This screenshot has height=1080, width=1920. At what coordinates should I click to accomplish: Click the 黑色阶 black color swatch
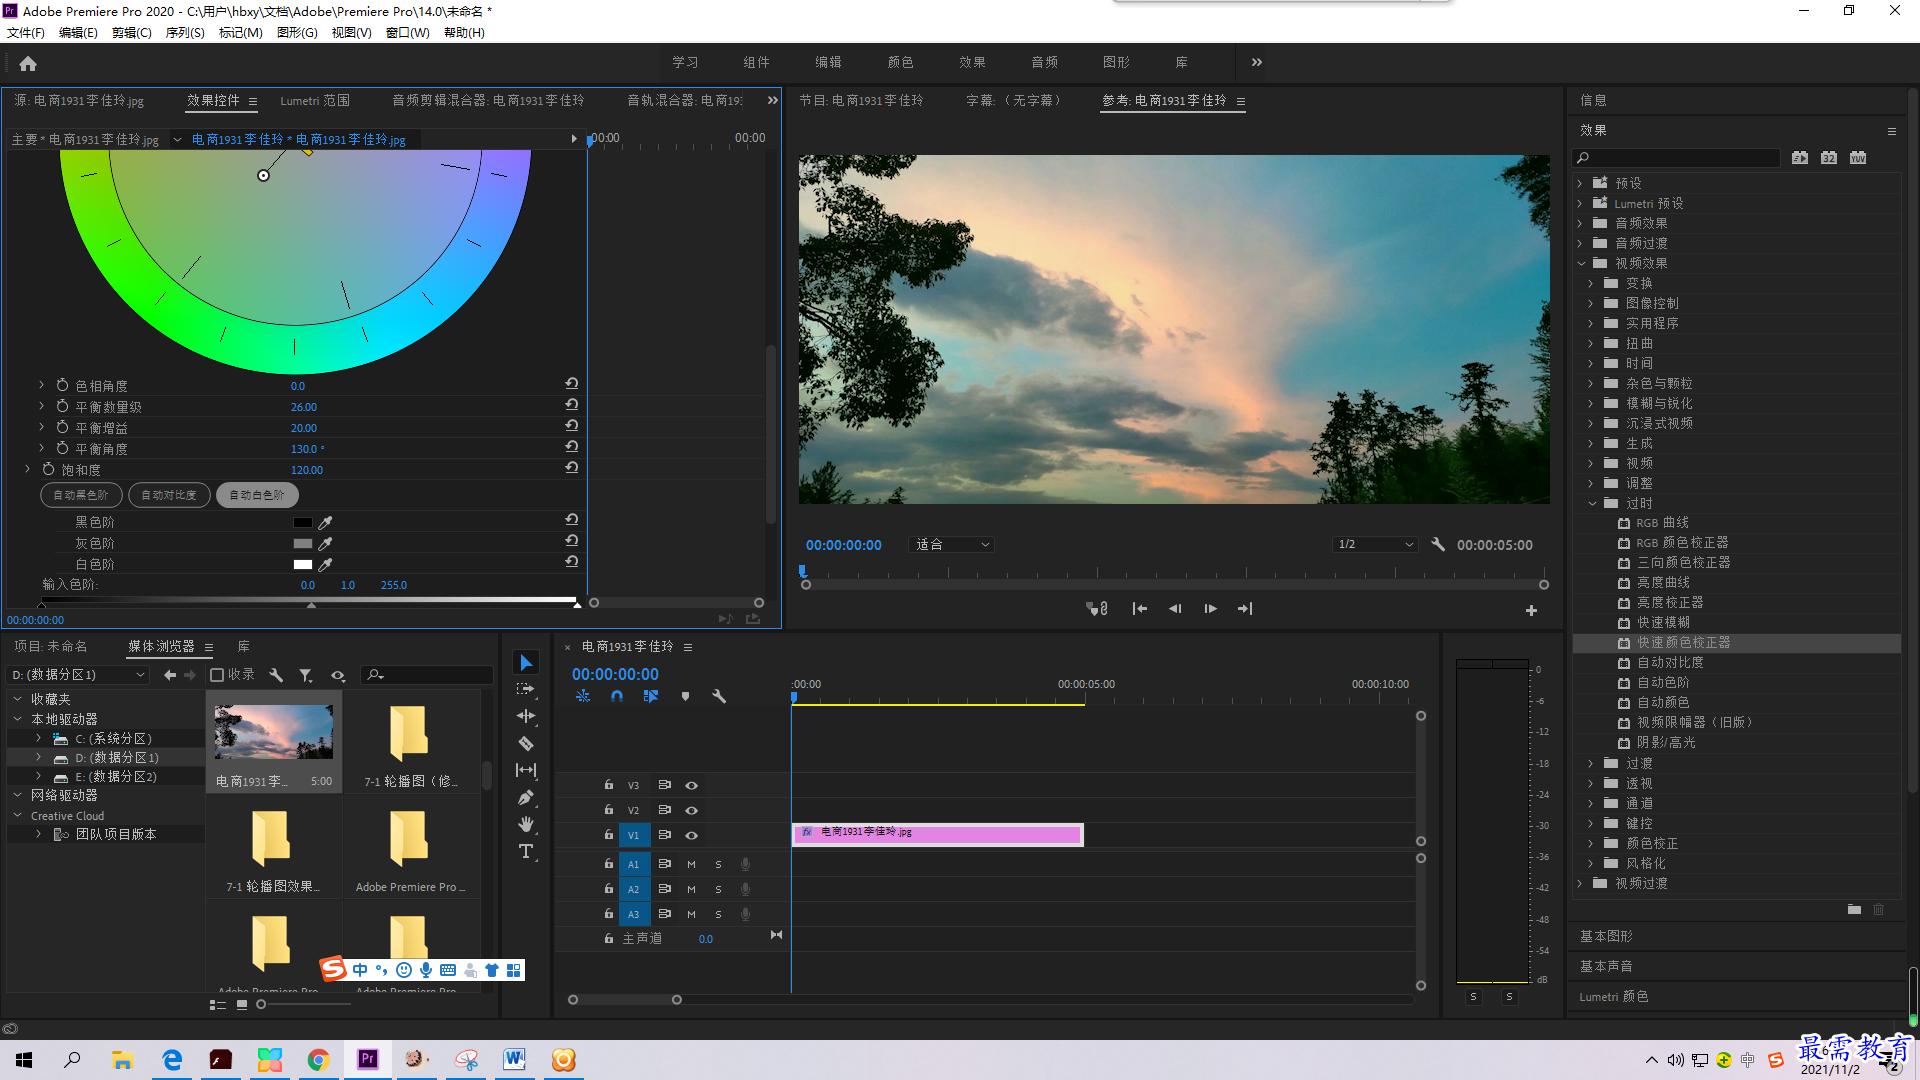click(x=303, y=523)
